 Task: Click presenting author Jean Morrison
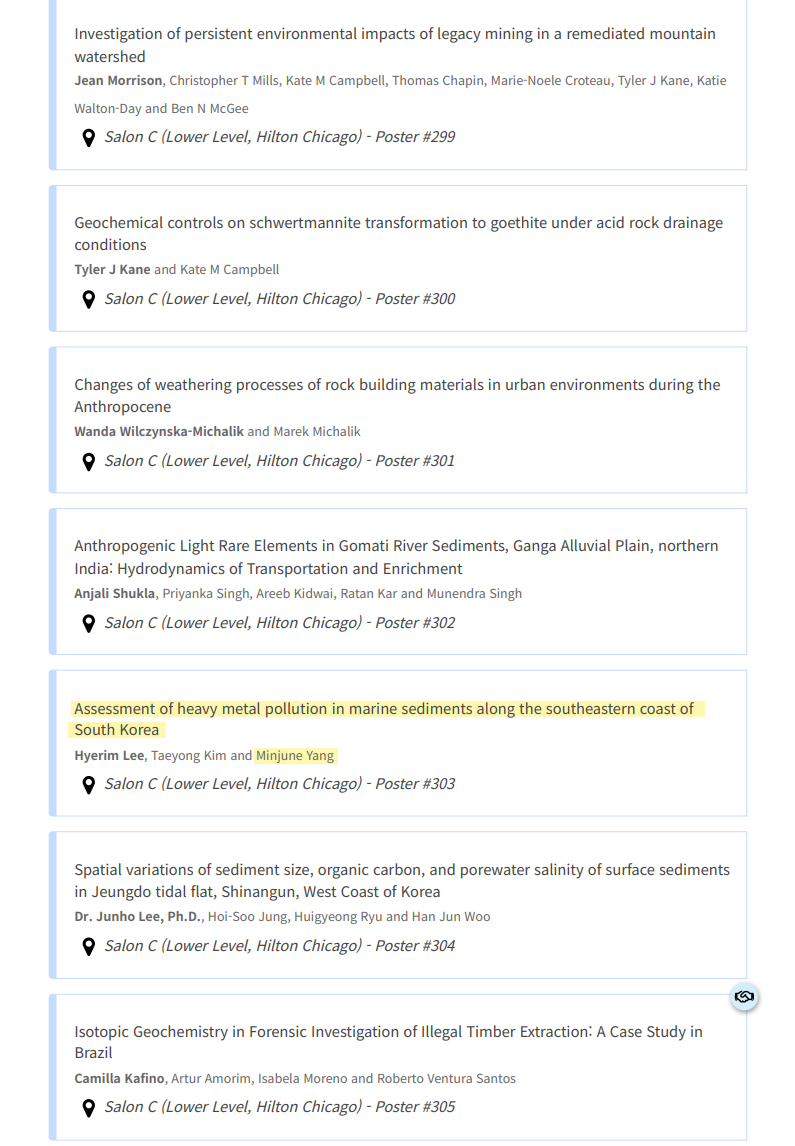pyautogui.click(x=119, y=81)
